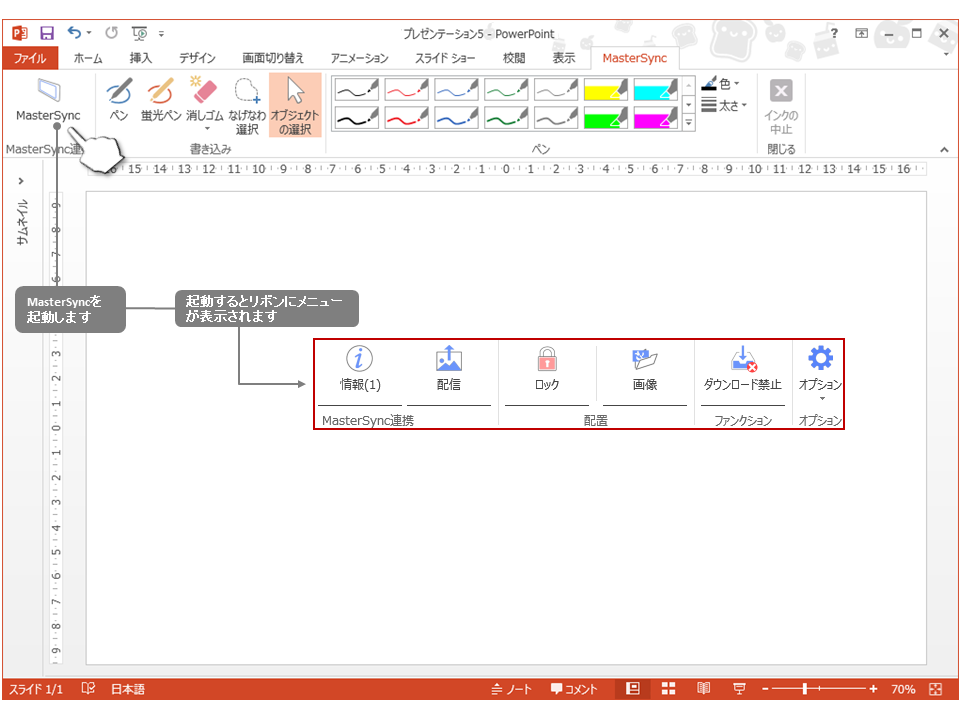Switch to the Insert (挿入) tab
The width and height of the screenshot is (960, 720).
point(140,58)
